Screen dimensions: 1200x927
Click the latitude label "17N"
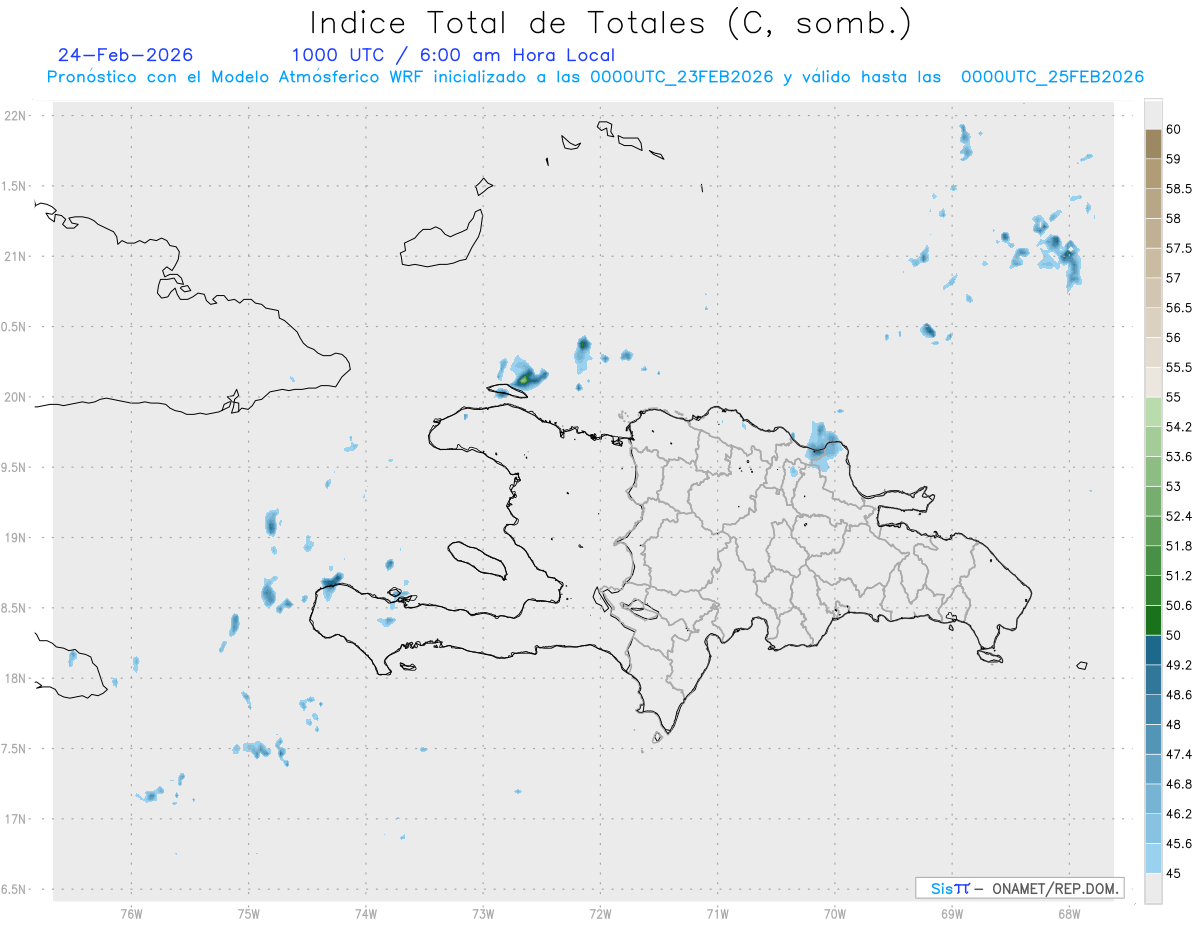click(17, 819)
